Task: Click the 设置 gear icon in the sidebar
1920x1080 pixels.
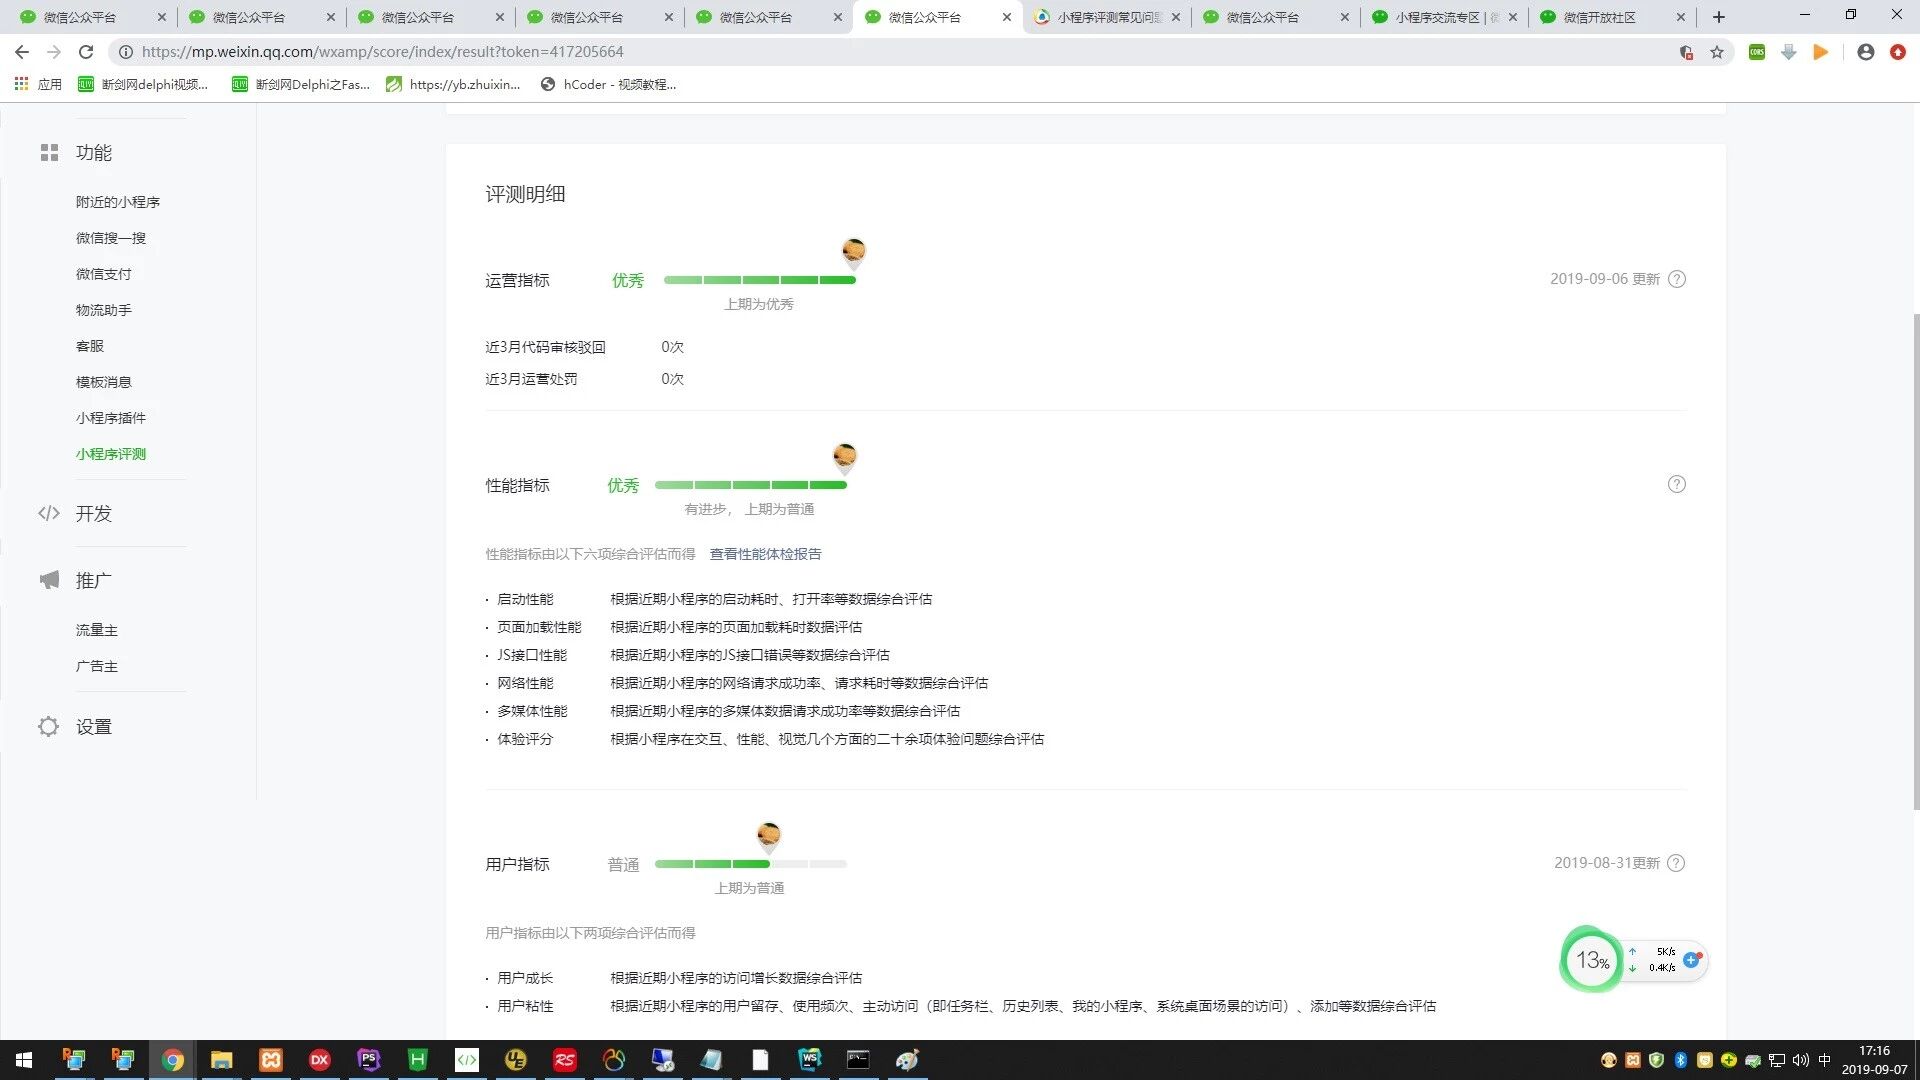Action: [49, 727]
